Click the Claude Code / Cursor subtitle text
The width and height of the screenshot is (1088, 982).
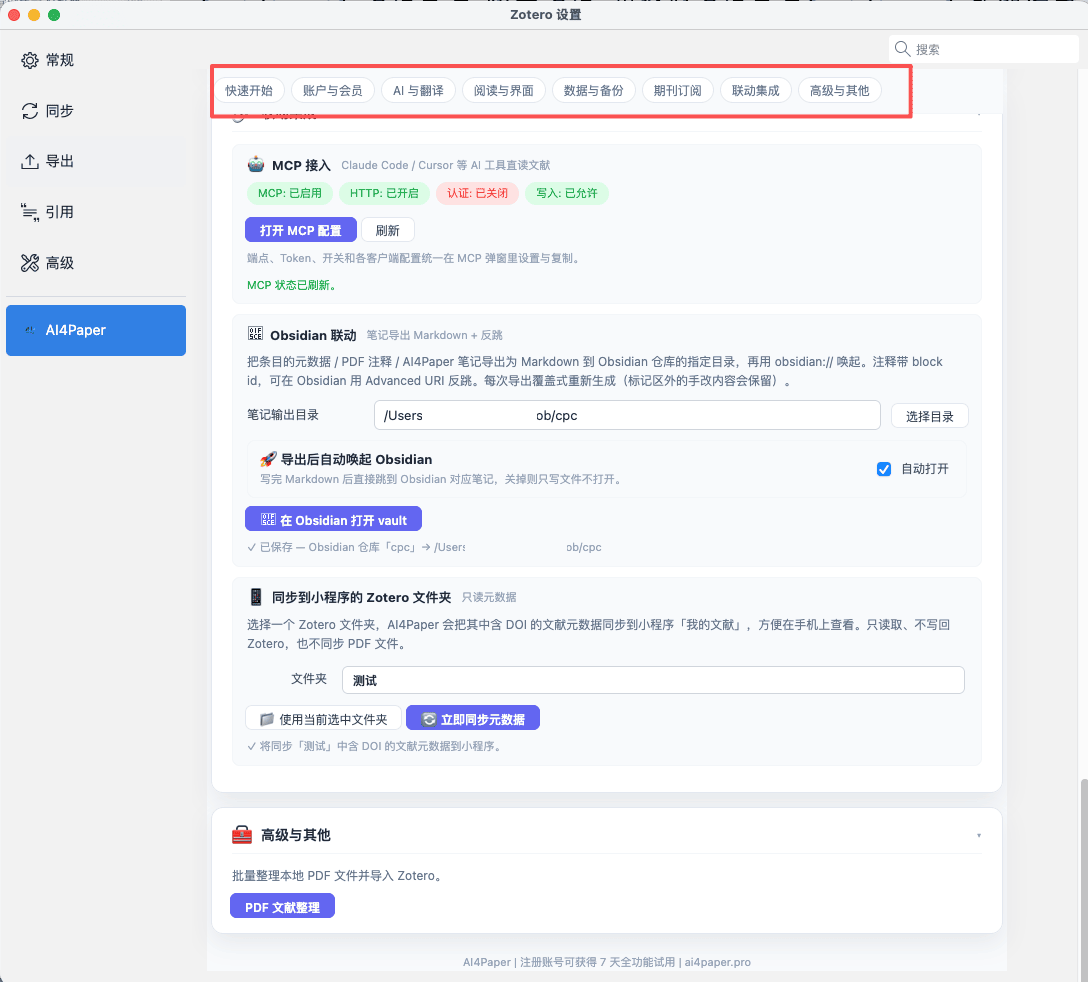[x=445, y=165]
